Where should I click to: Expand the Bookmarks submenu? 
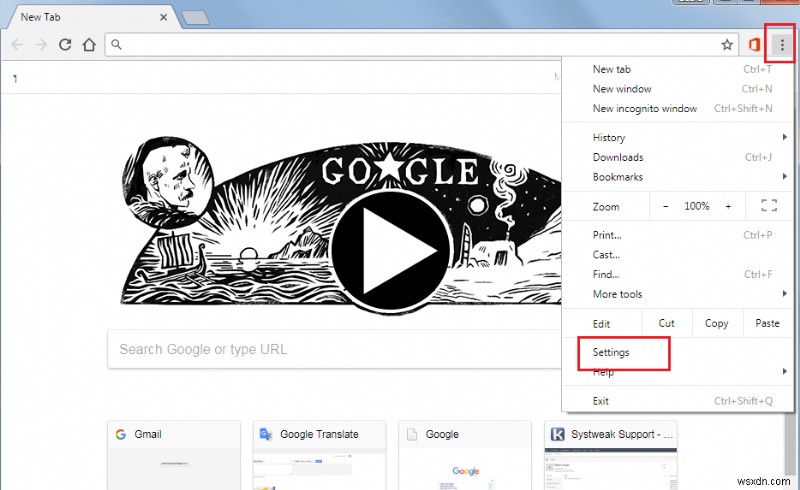coord(678,177)
